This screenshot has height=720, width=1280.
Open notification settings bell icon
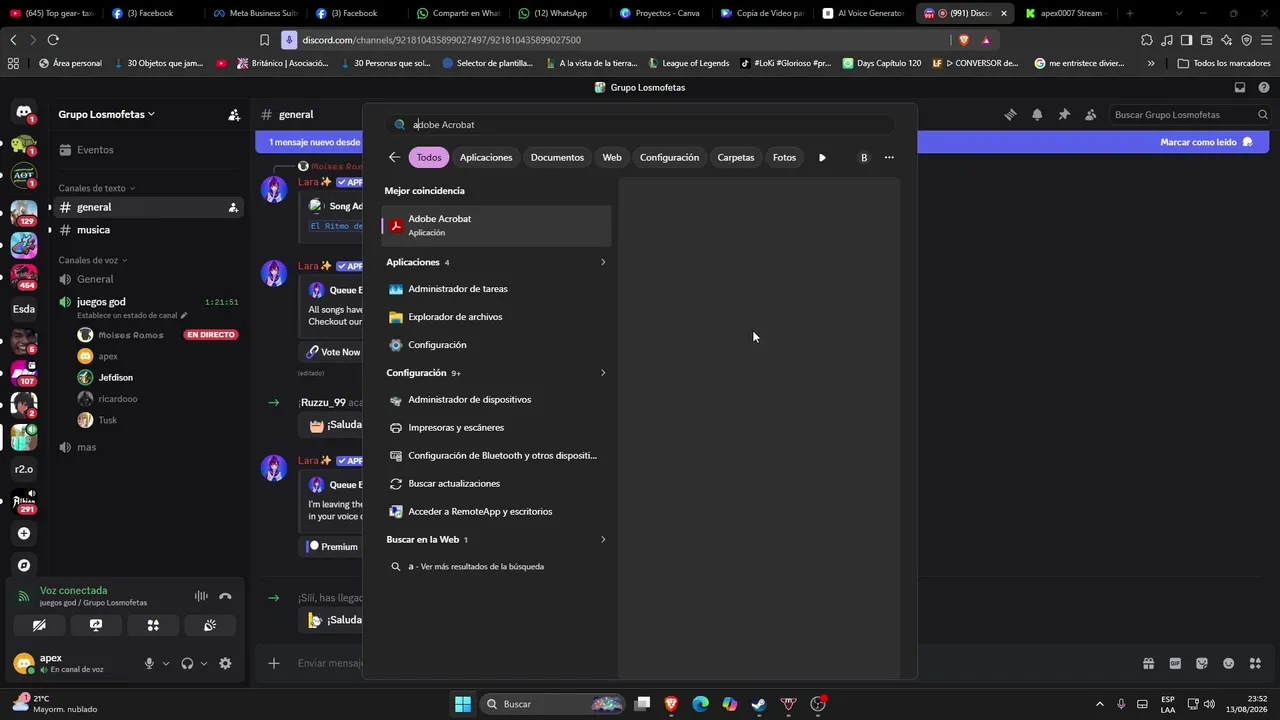tap(1037, 115)
